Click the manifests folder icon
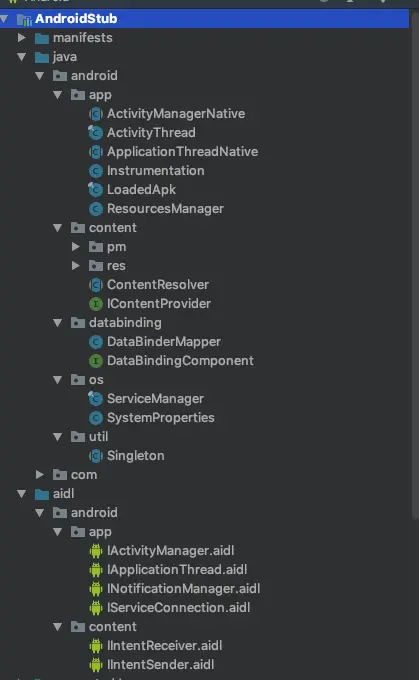 click(x=42, y=38)
